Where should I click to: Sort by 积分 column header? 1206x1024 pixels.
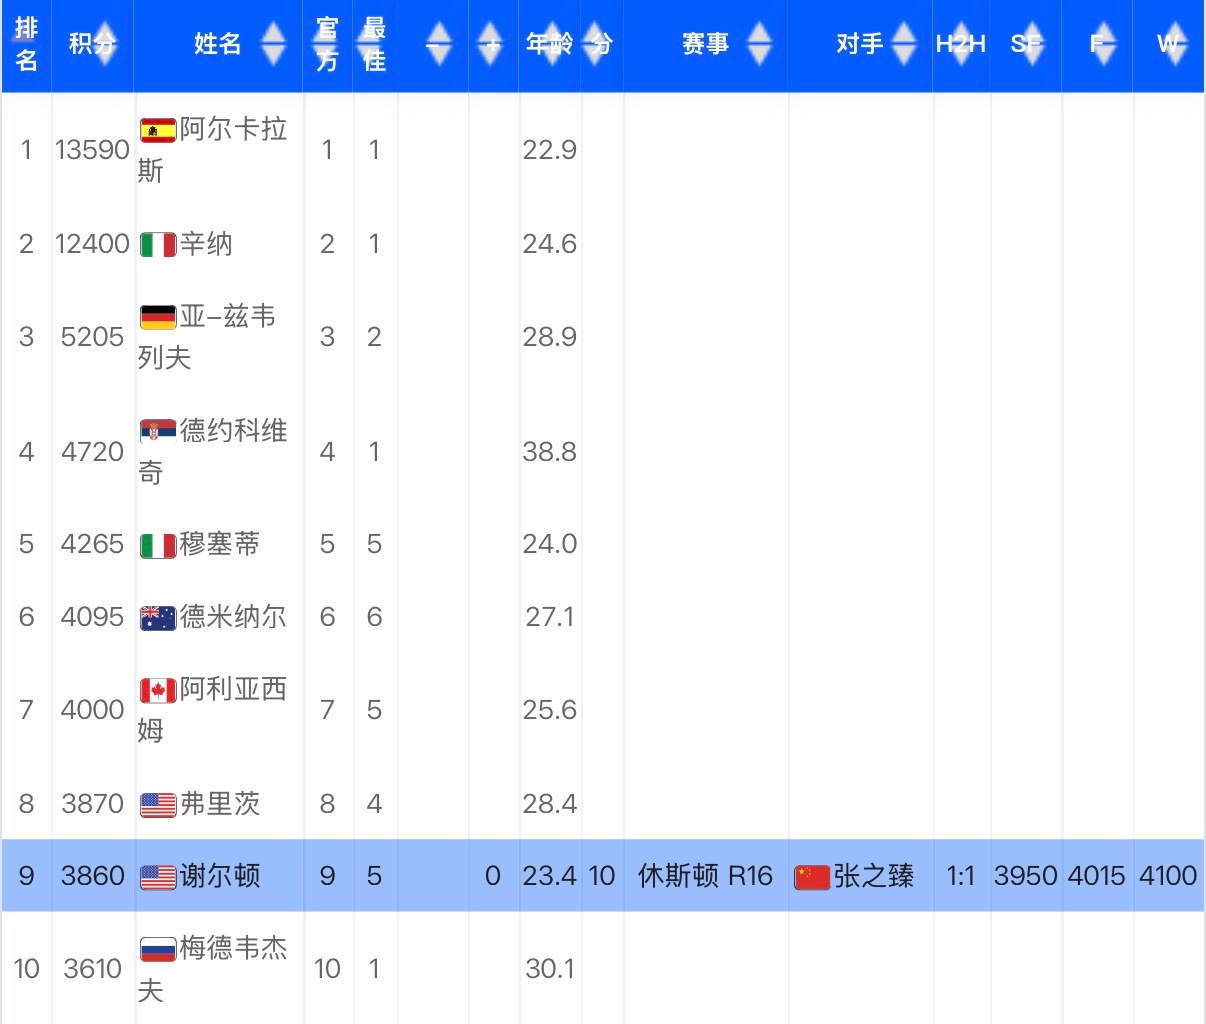coord(92,45)
